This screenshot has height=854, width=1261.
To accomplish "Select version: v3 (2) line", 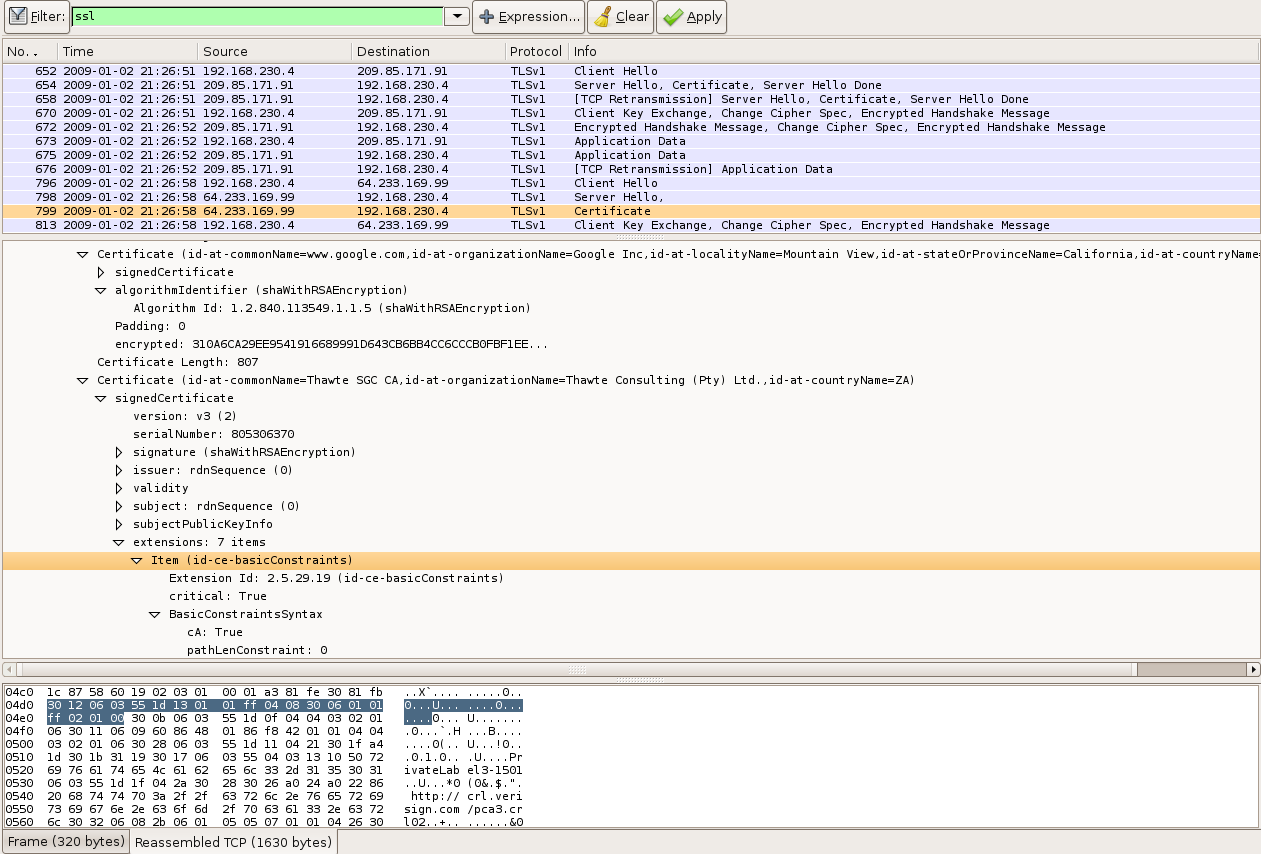I will point(185,416).
